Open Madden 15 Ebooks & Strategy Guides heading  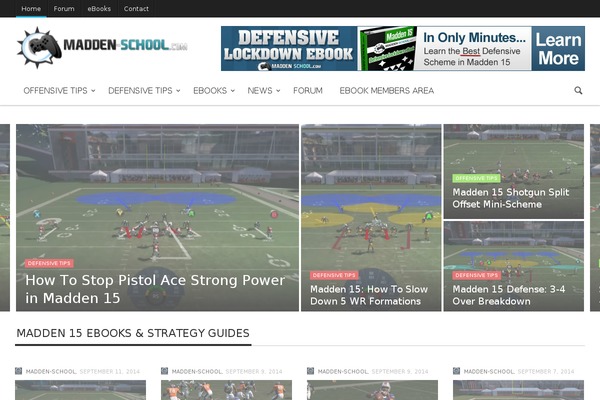point(133,333)
